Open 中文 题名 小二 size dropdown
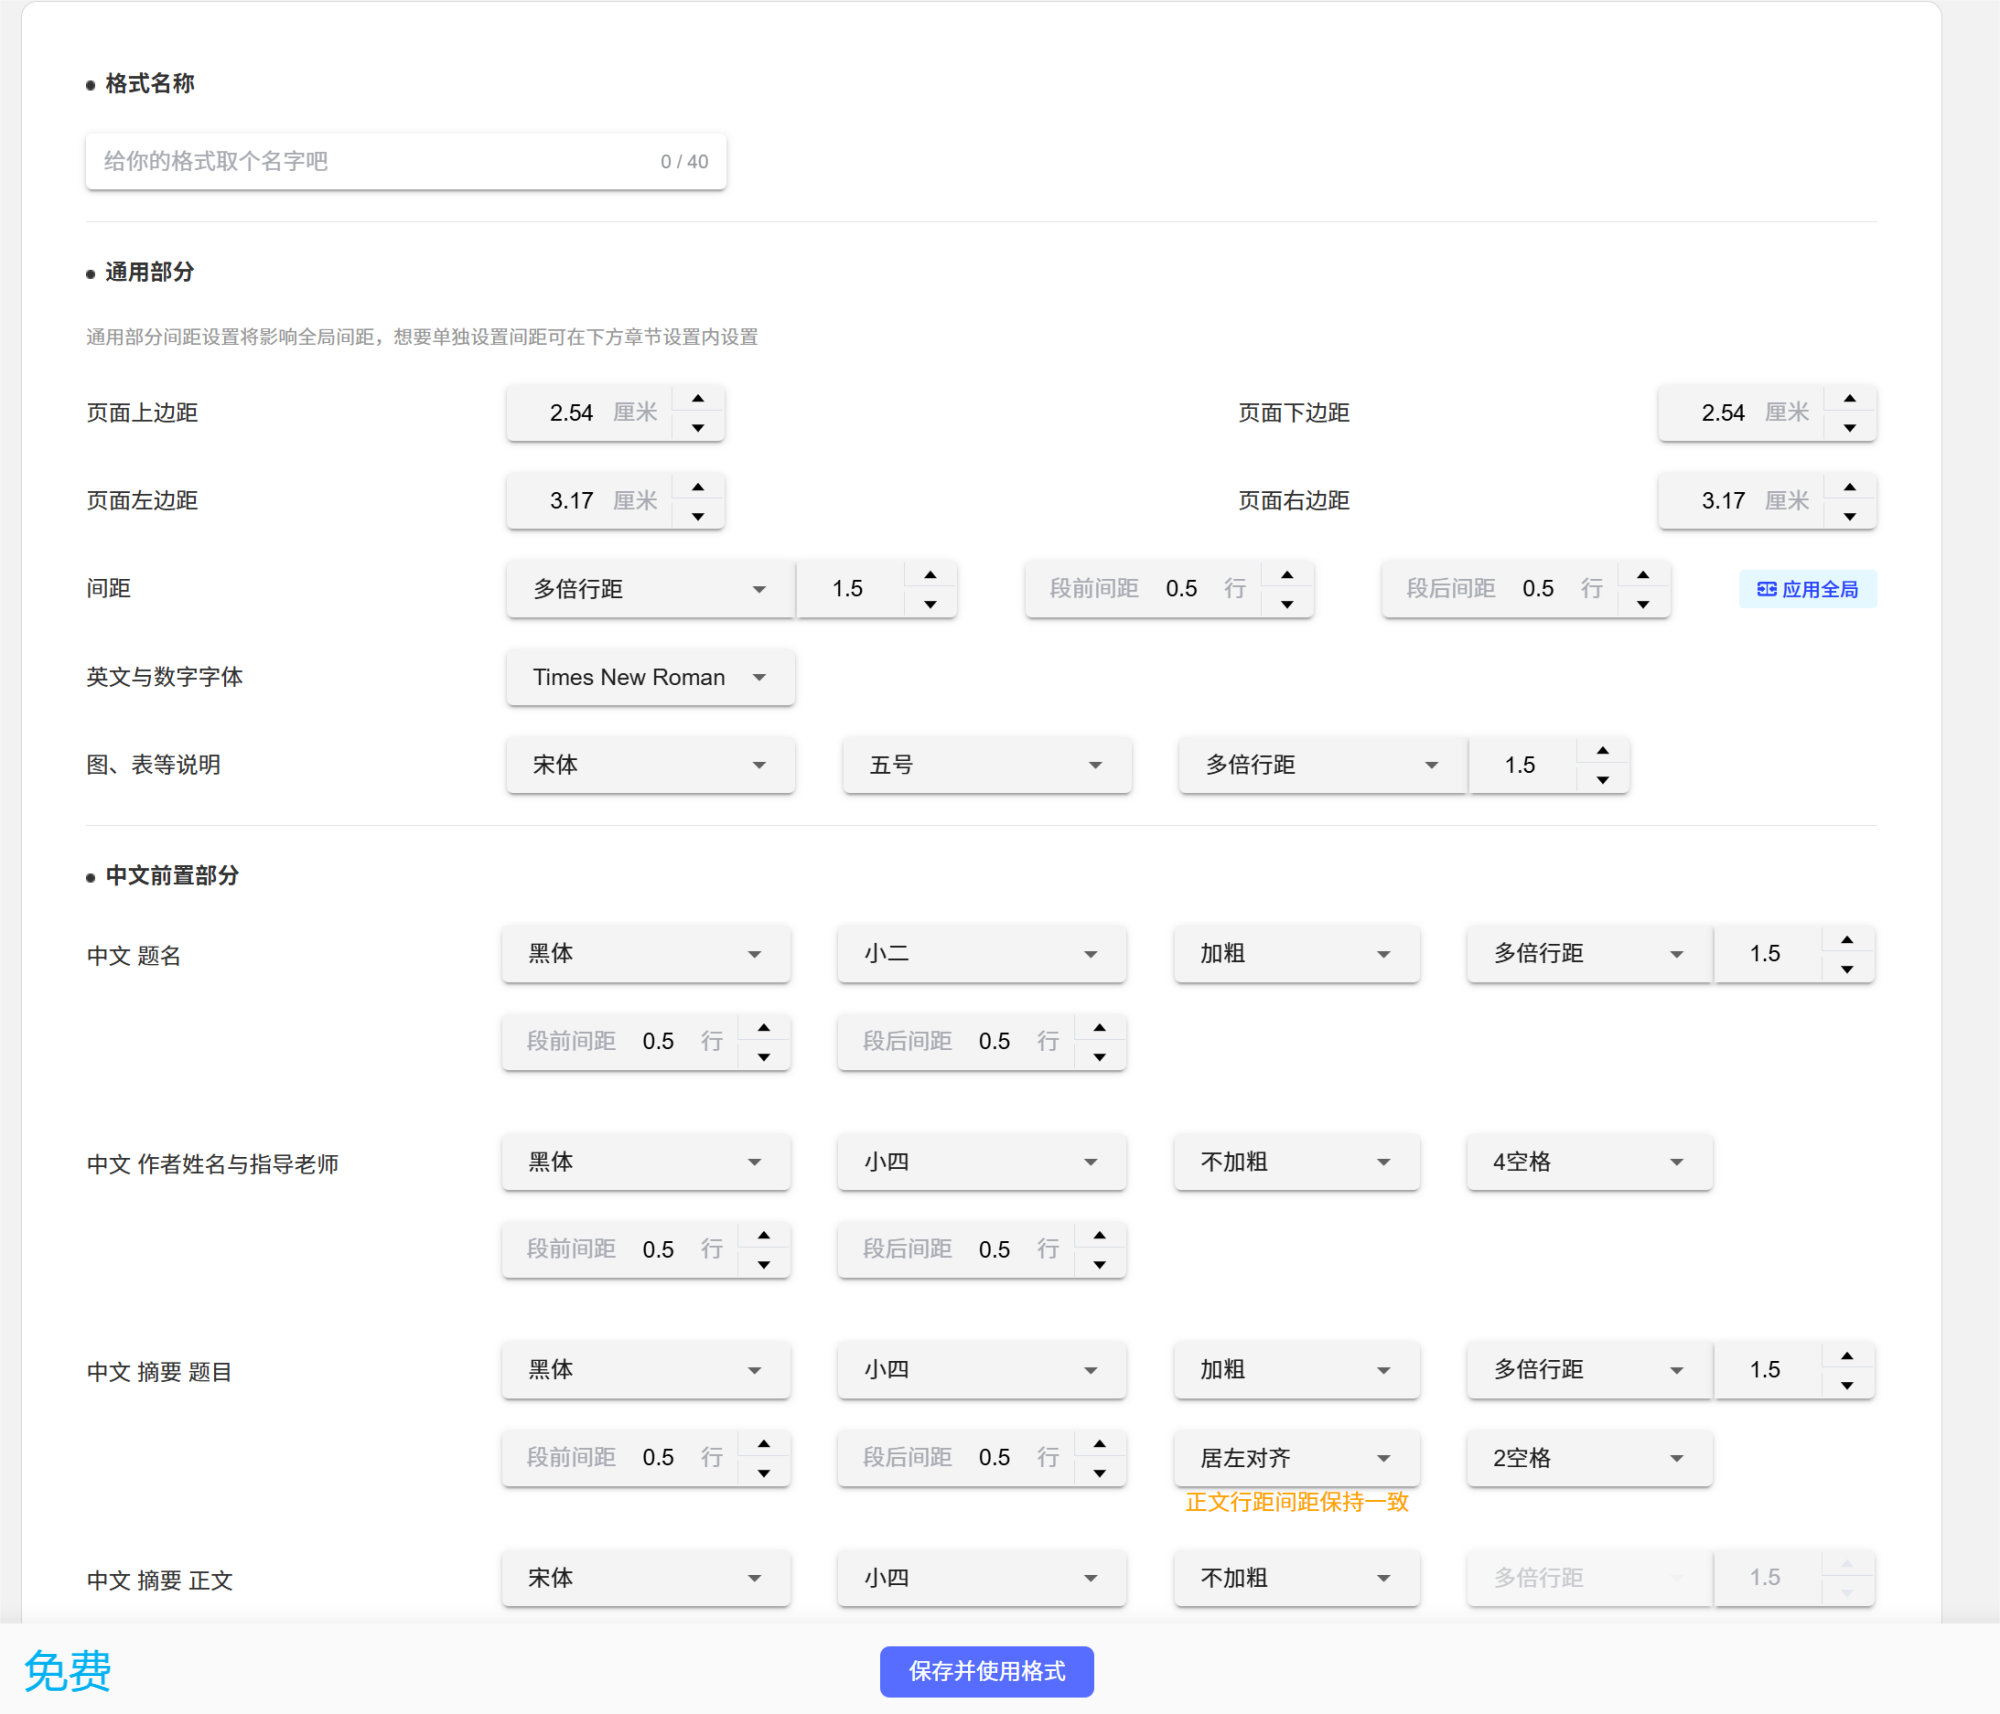This screenshot has width=2000, height=1714. coord(982,954)
